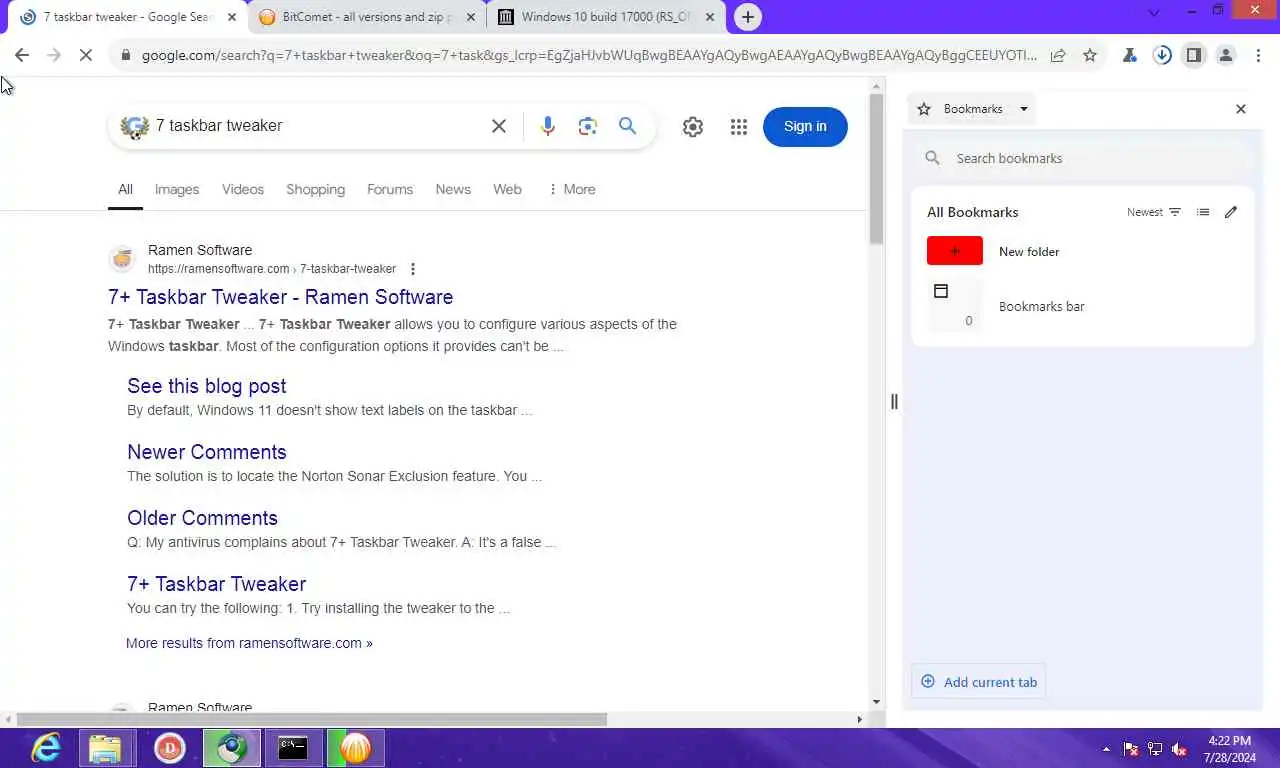Open BitComet from the taskbar
This screenshot has width=1280, height=768.
tap(355, 748)
